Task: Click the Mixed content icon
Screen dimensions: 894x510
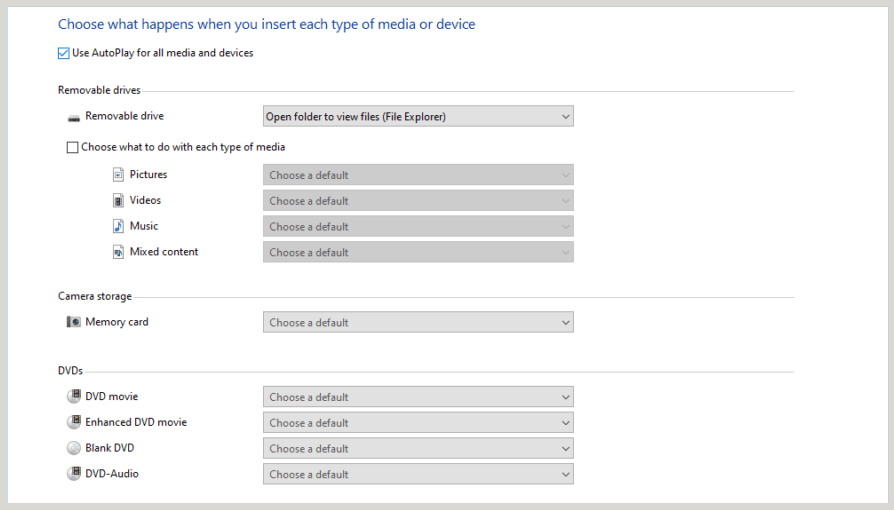Action: click(x=118, y=253)
